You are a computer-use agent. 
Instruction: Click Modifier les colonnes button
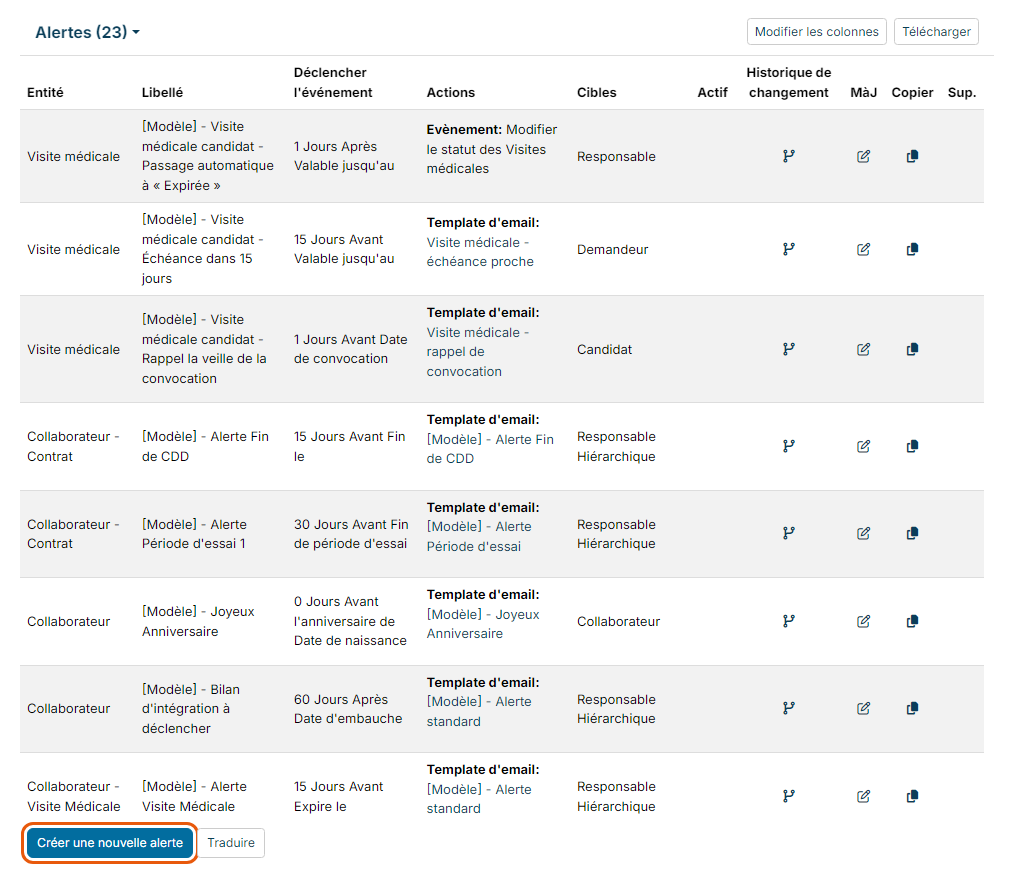[816, 32]
